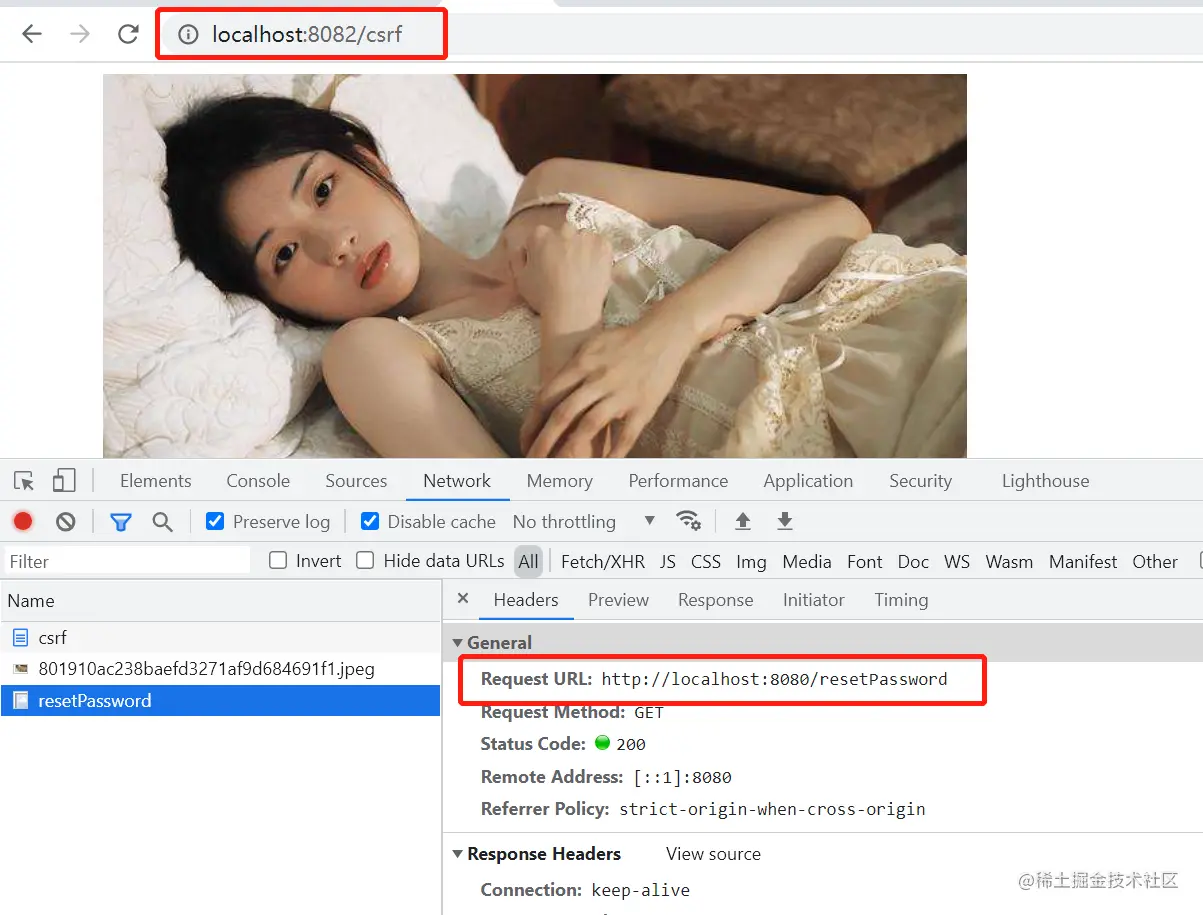
Task: Open site info icon in address bar
Action: pyautogui.click(x=187, y=35)
